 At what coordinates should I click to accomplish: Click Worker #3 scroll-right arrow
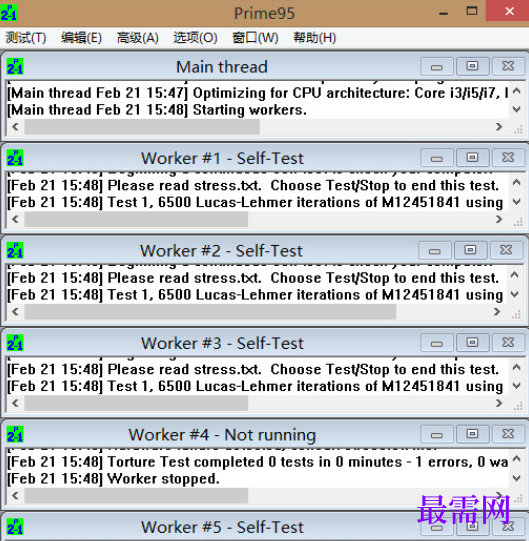click(x=499, y=403)
